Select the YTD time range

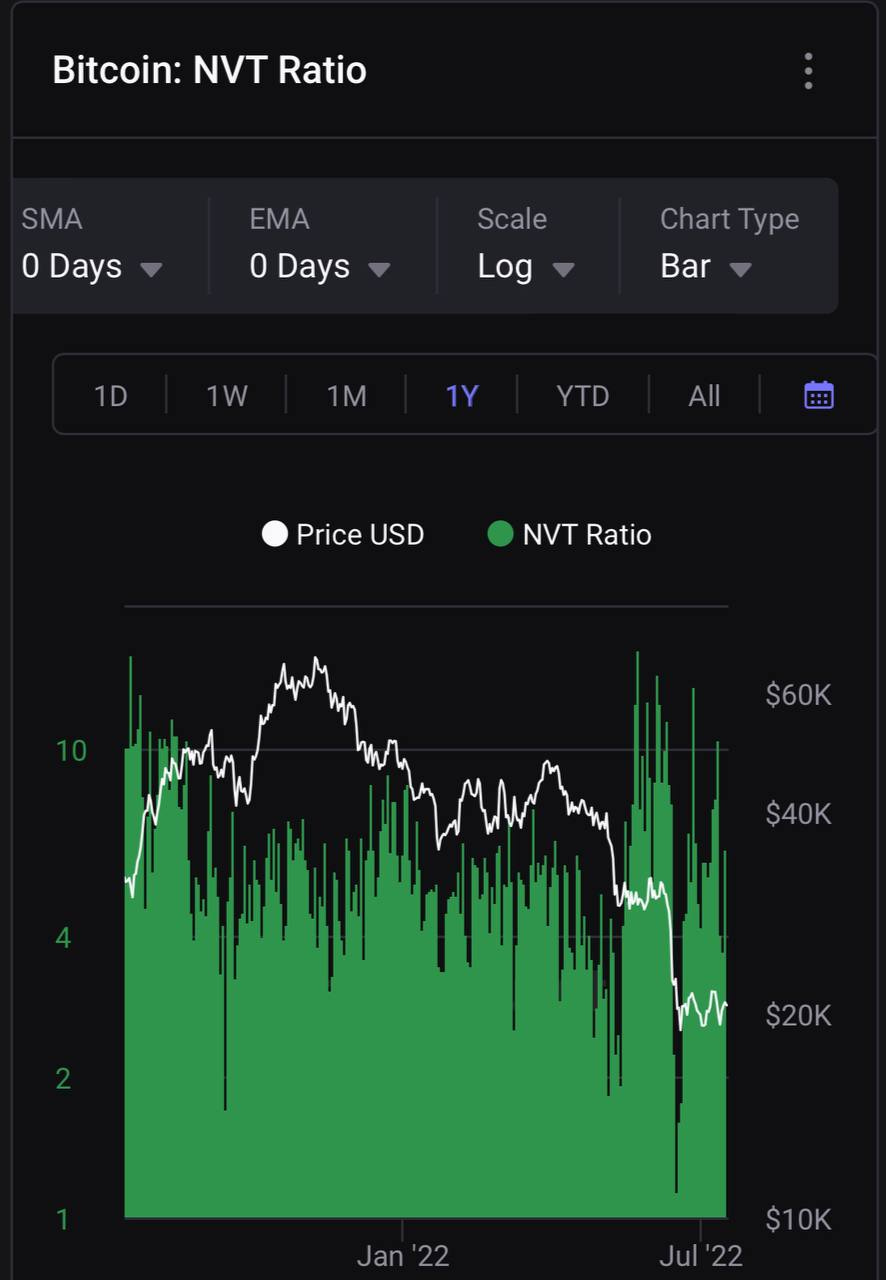click(583, 396)
